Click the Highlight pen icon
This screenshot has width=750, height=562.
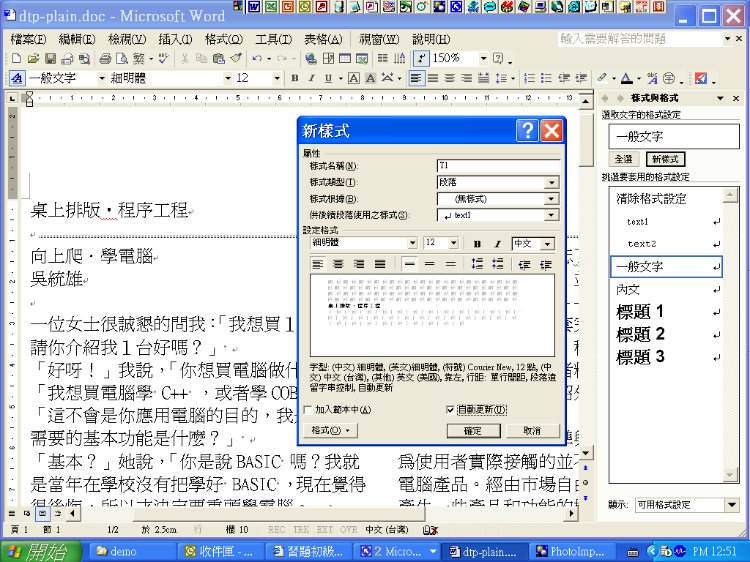coord(602,78)
